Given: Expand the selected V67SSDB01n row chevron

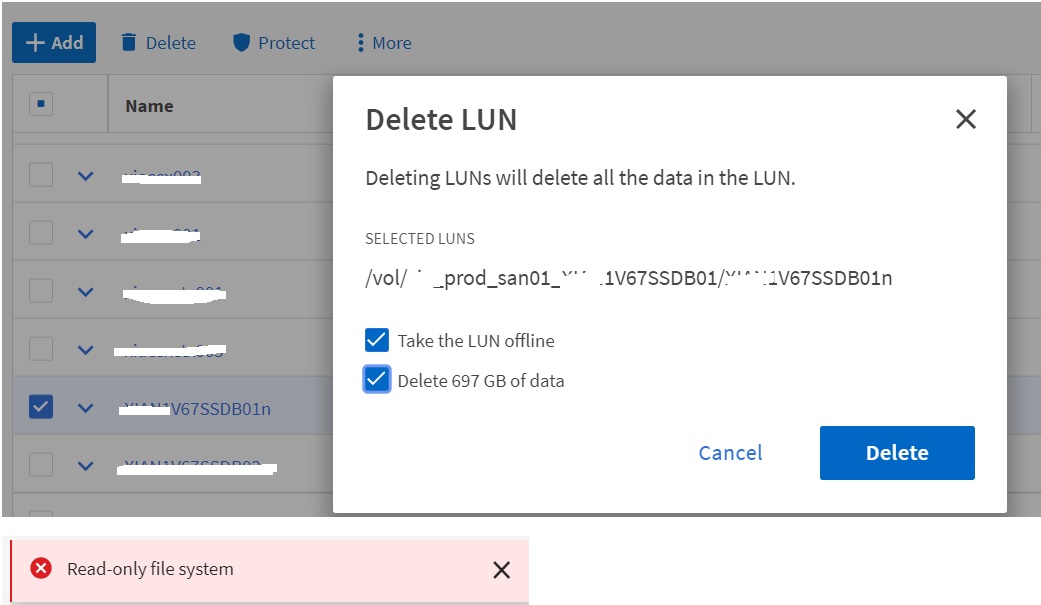Looking at the screenshot, I should tap(86, 408).
